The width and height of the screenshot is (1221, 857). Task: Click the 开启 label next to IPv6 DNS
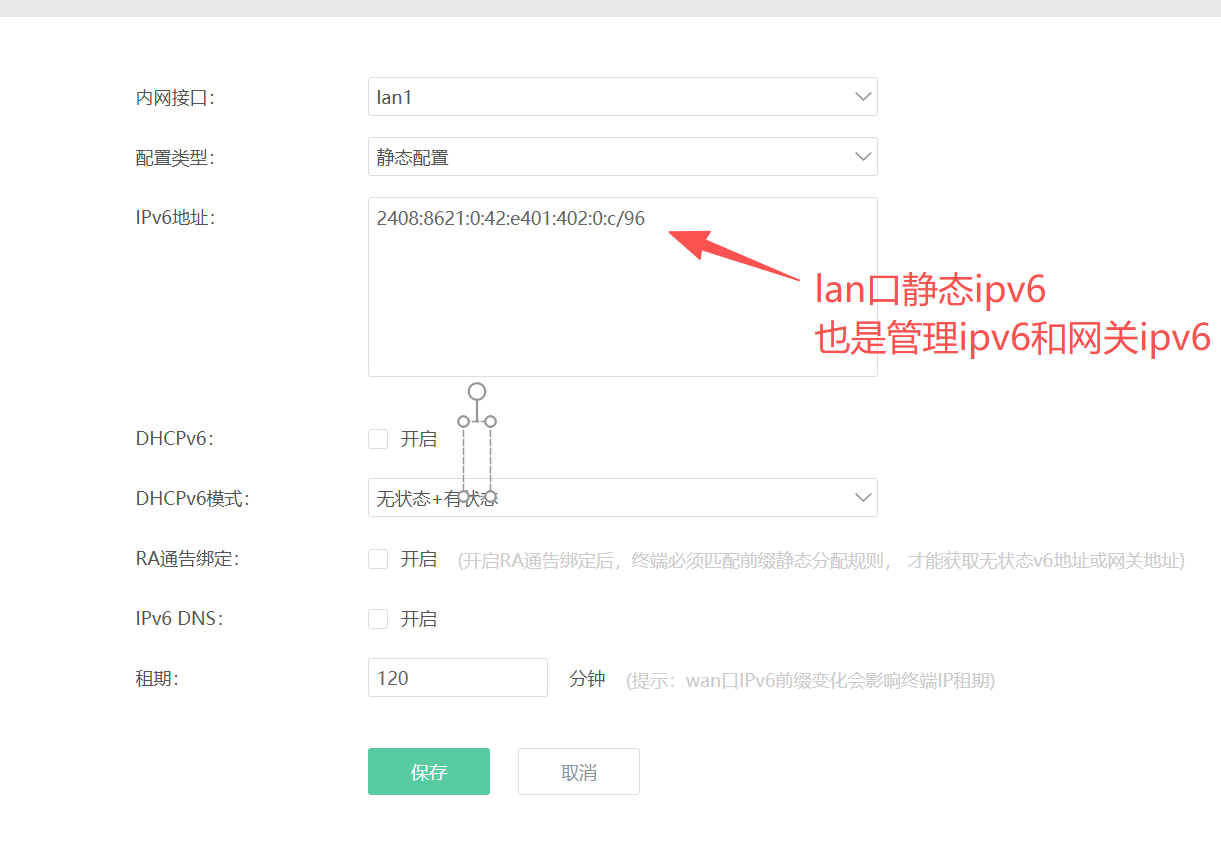coord(419,619)
